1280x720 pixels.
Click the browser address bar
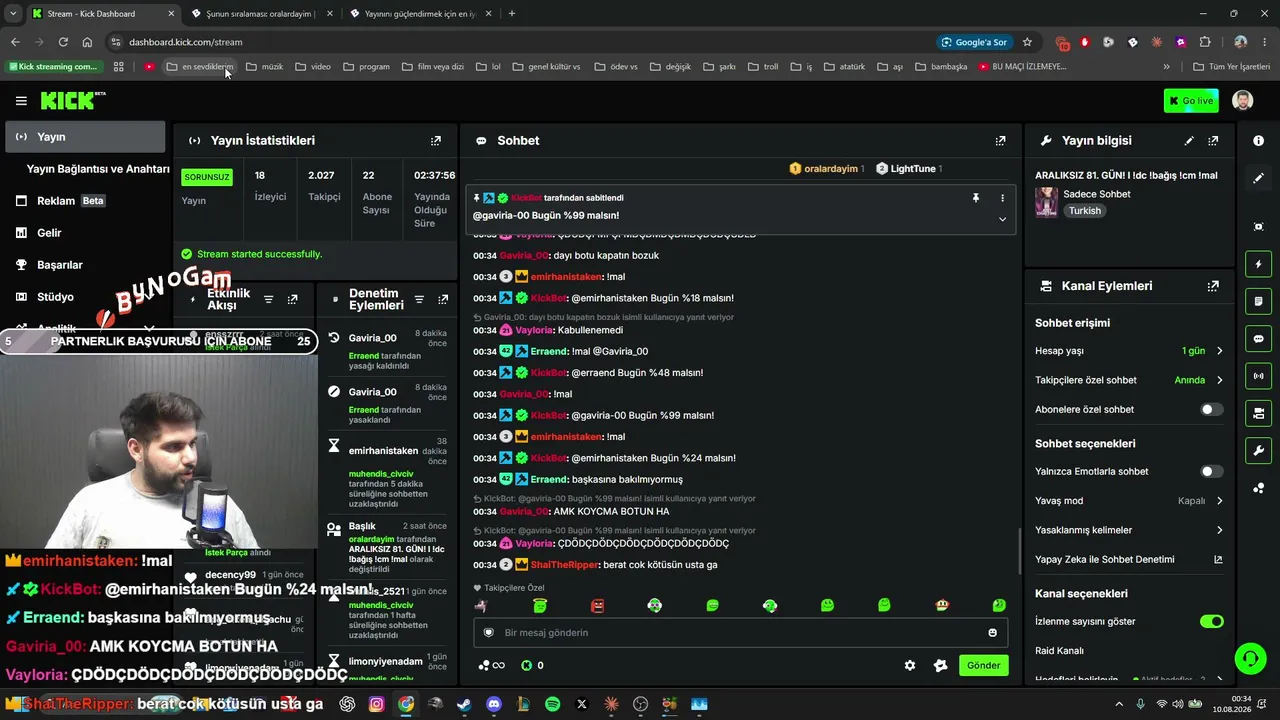coord(520,42)
